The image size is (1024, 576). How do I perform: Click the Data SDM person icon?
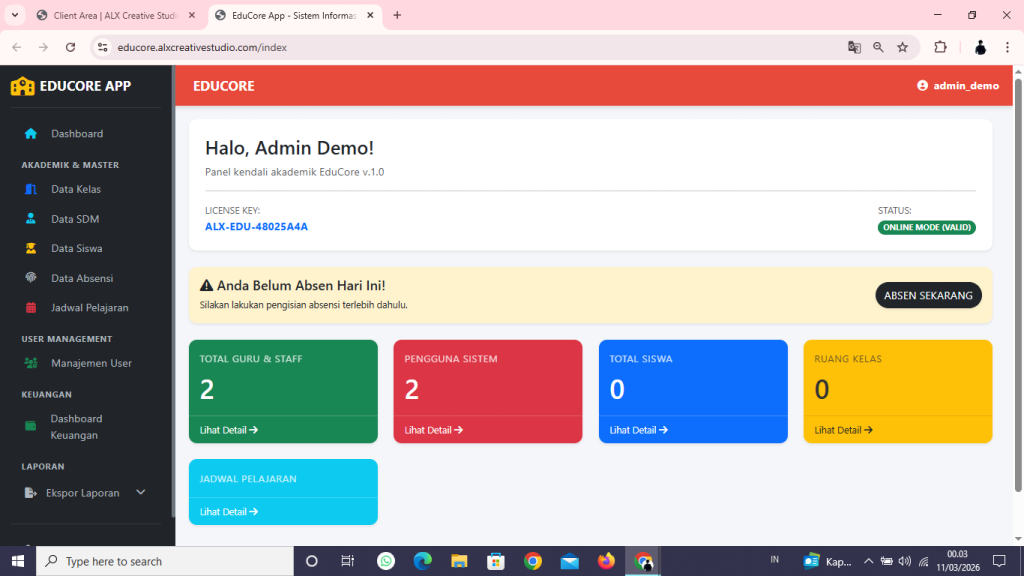click(31, 219)
